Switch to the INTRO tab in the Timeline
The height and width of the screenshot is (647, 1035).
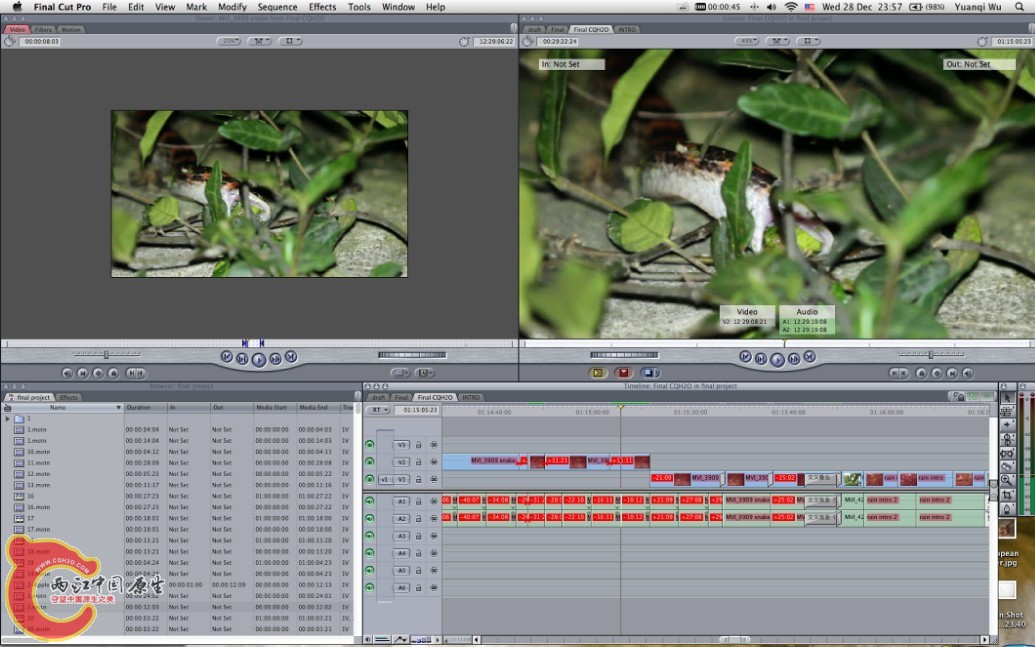pyautogui.click(x=471, y=397)
